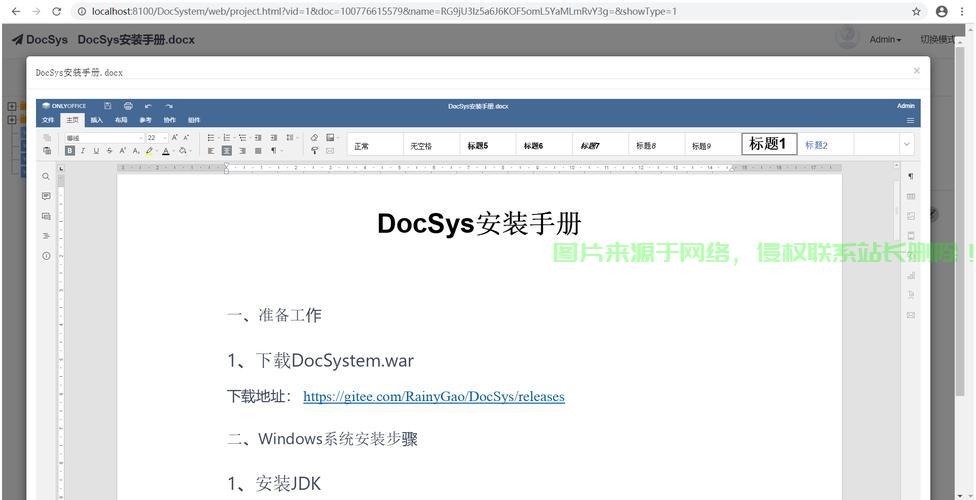Decrease font size with the A down icon

coord(185,138)
